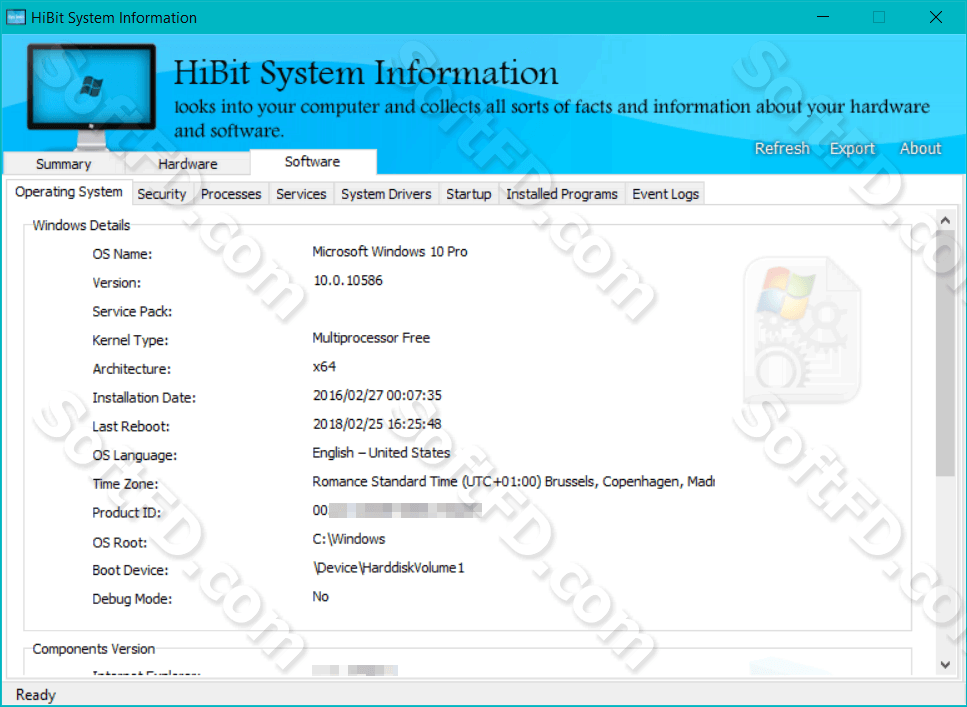
Task: Click the scrollbar up arrow
Action: pos(945,220)
